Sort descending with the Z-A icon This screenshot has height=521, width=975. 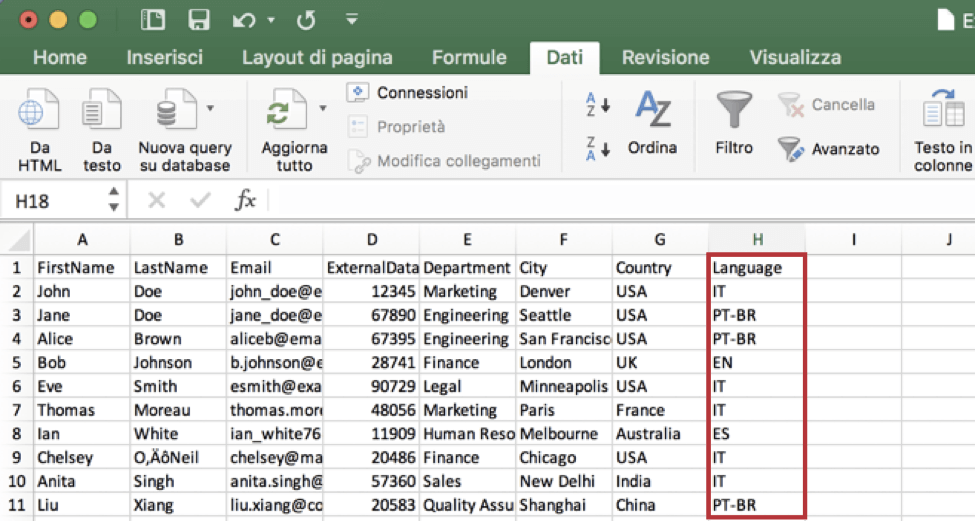pos(598,147)
